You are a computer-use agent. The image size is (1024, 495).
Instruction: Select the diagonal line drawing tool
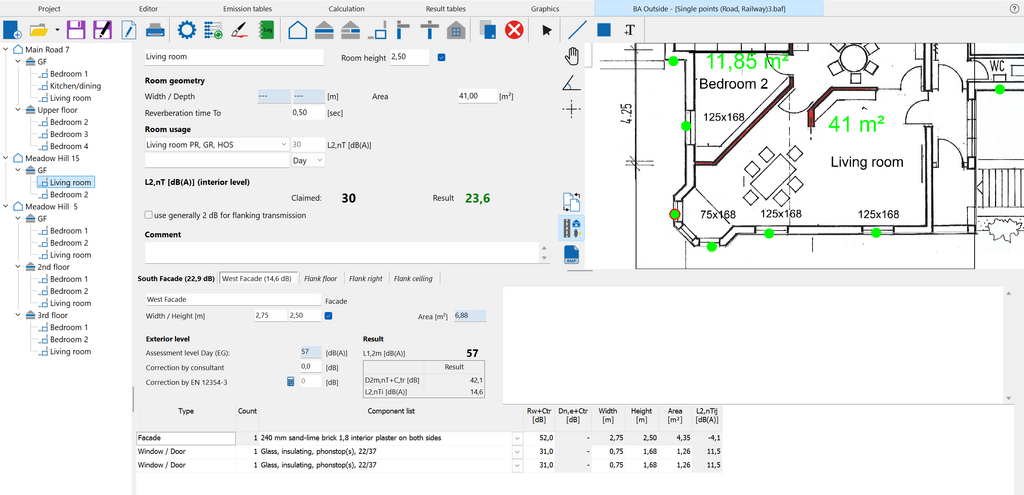coord(576,30)
